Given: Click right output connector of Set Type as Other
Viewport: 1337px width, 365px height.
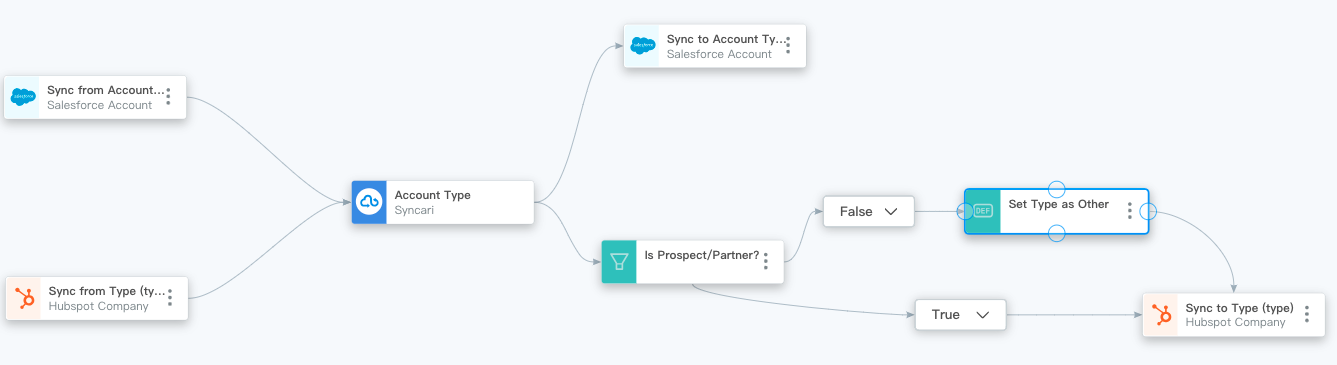Looking at the screenshot, I should tap(1148, 211).
